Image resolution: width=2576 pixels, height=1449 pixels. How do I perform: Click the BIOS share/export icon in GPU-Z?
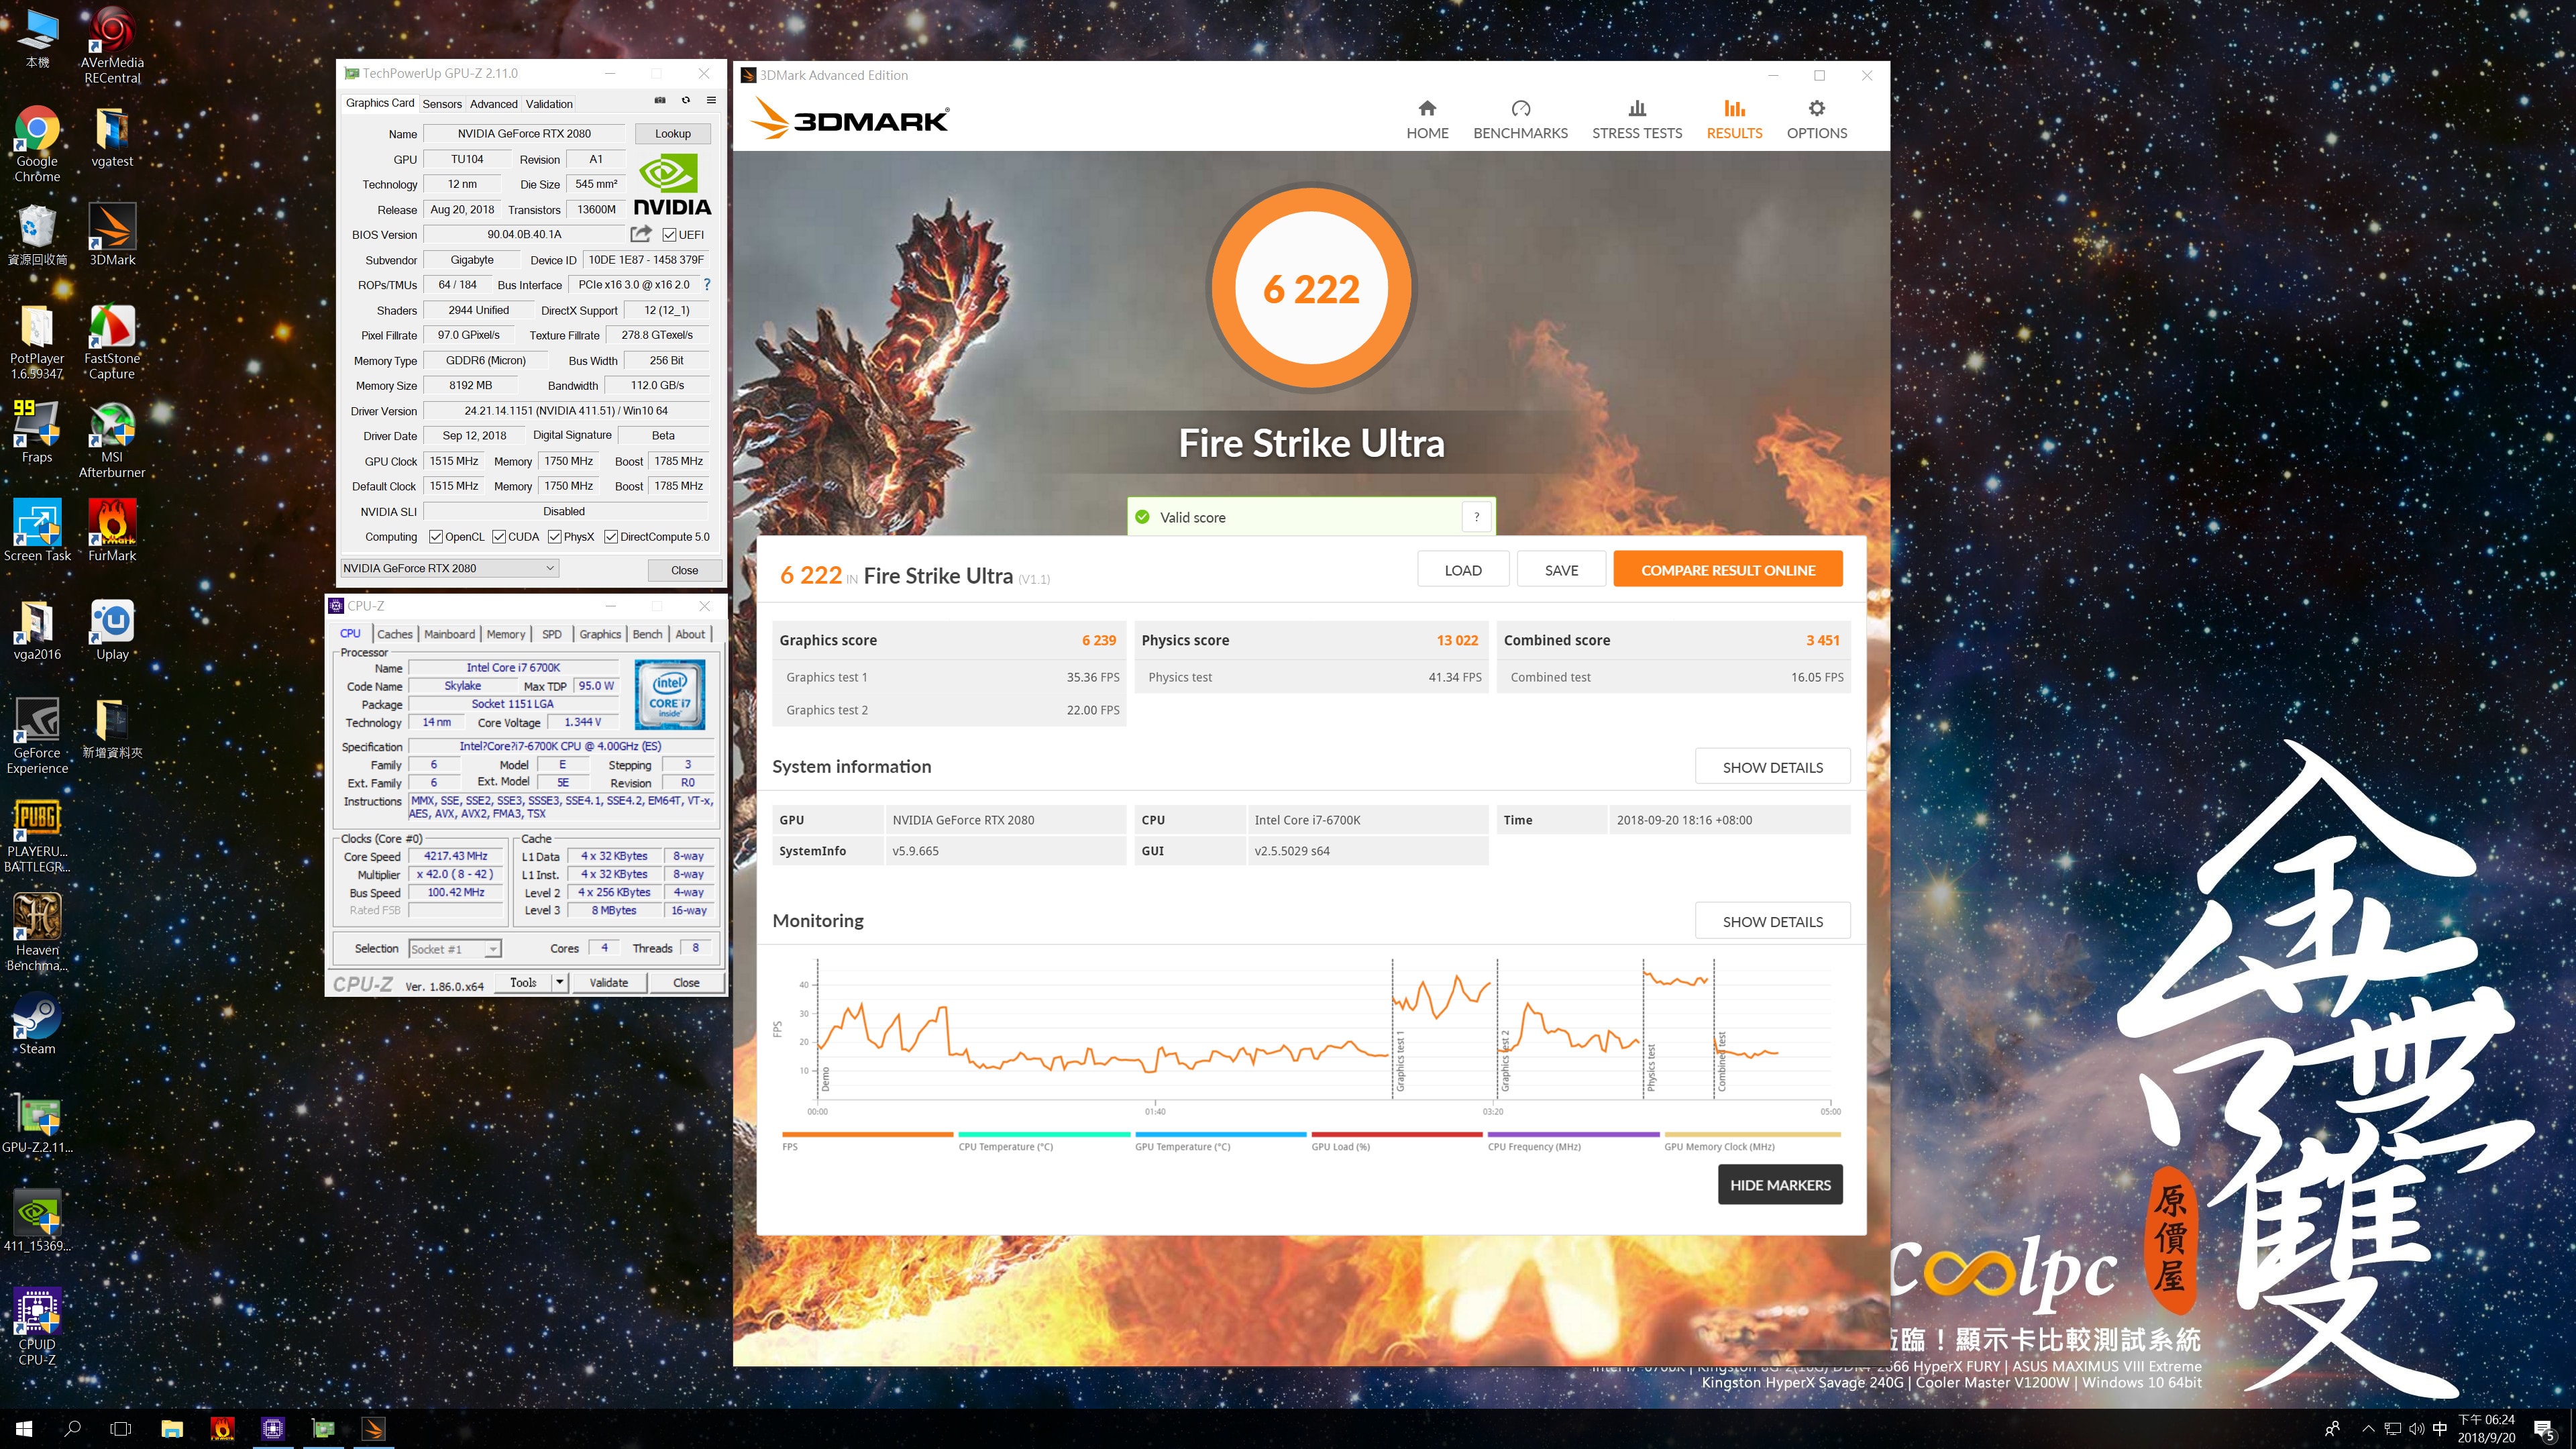coord(641,234)
